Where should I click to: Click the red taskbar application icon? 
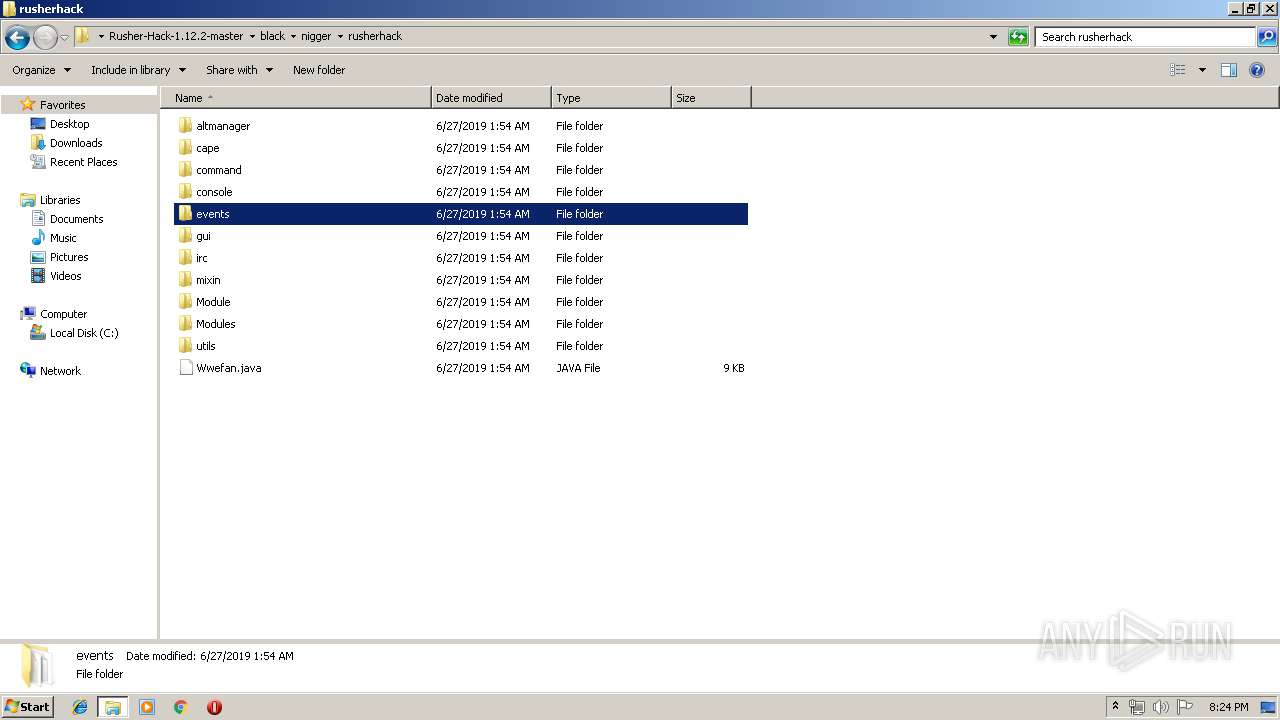(214, 707)
